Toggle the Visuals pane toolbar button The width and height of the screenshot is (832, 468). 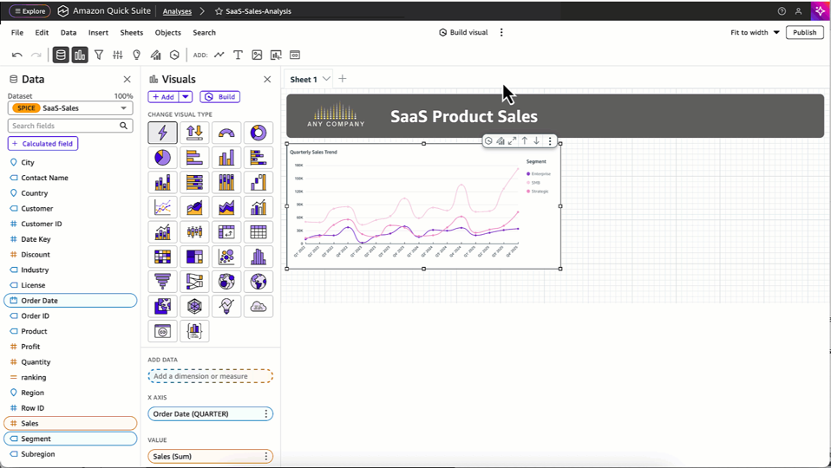pos(80,55)
